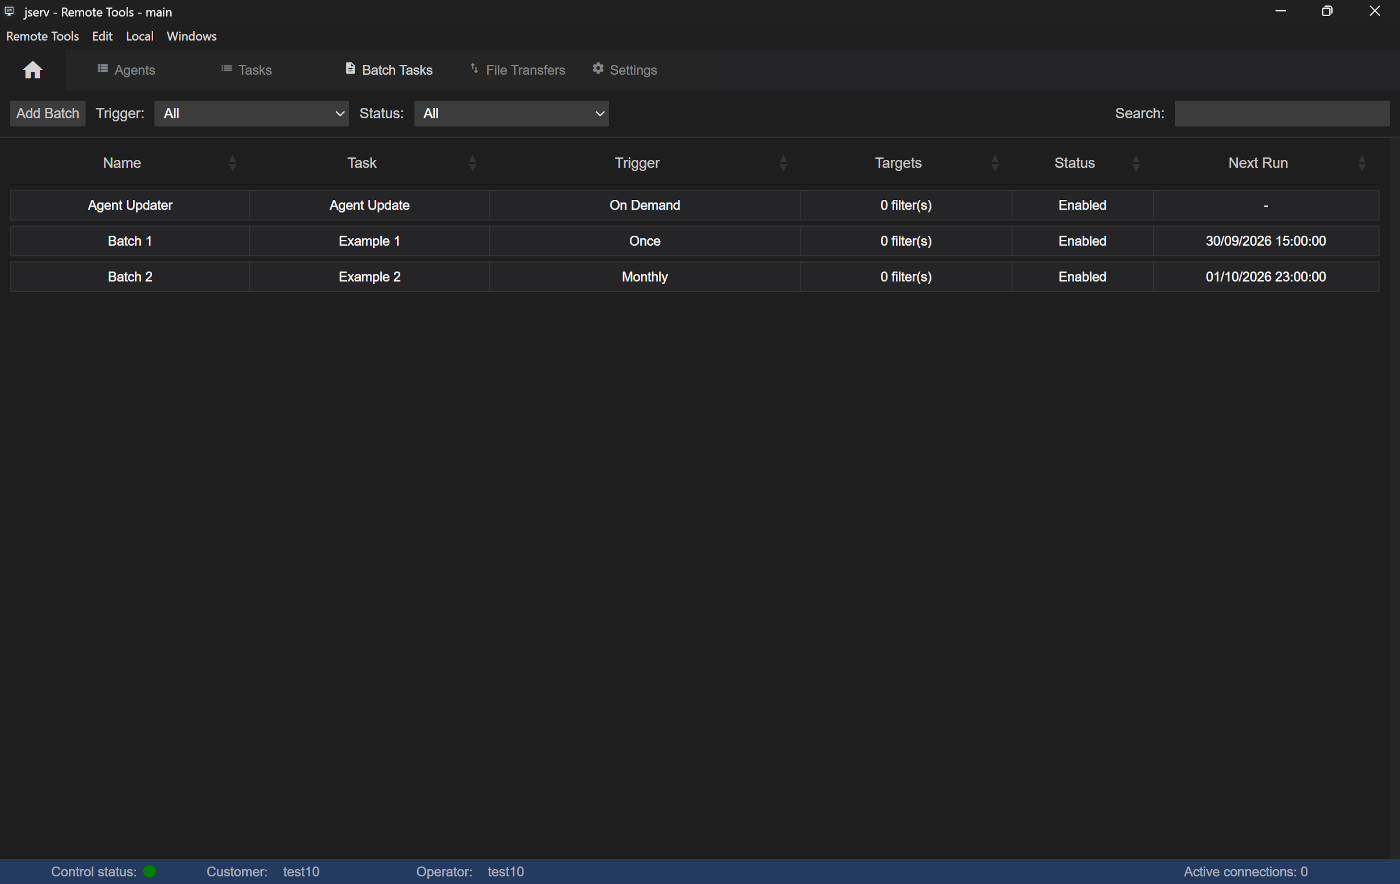
Task: Click the On Demand trigger cell
Action: (x=645, y=205)
